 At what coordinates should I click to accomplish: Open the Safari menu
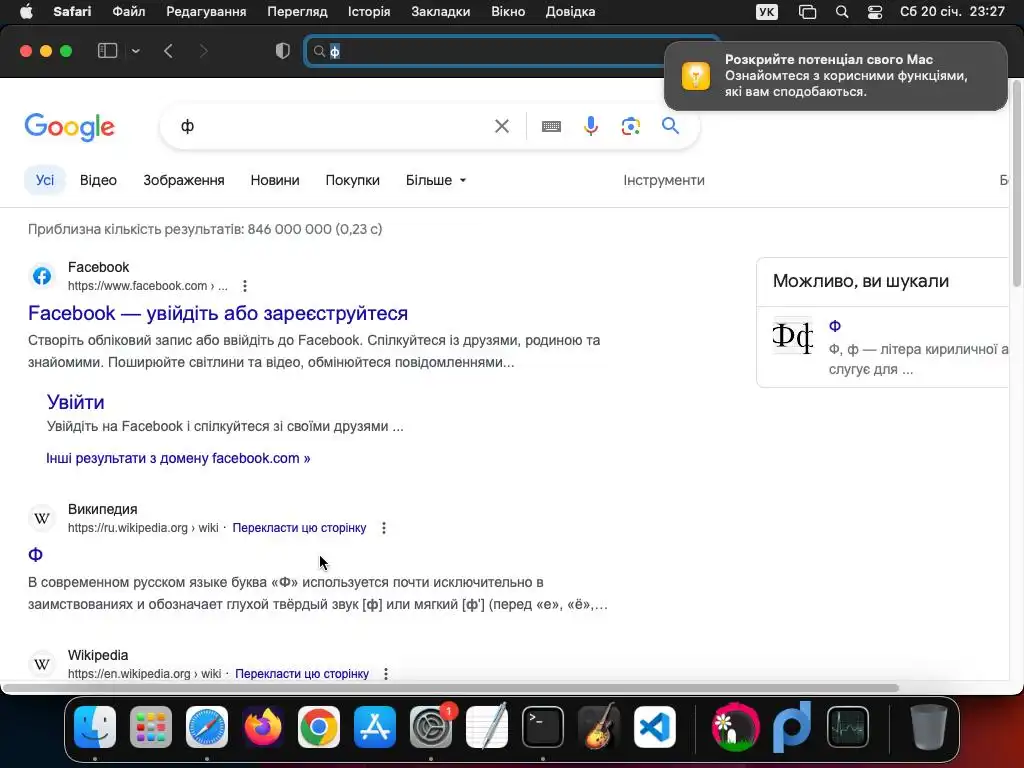click(x=72, y=12)
